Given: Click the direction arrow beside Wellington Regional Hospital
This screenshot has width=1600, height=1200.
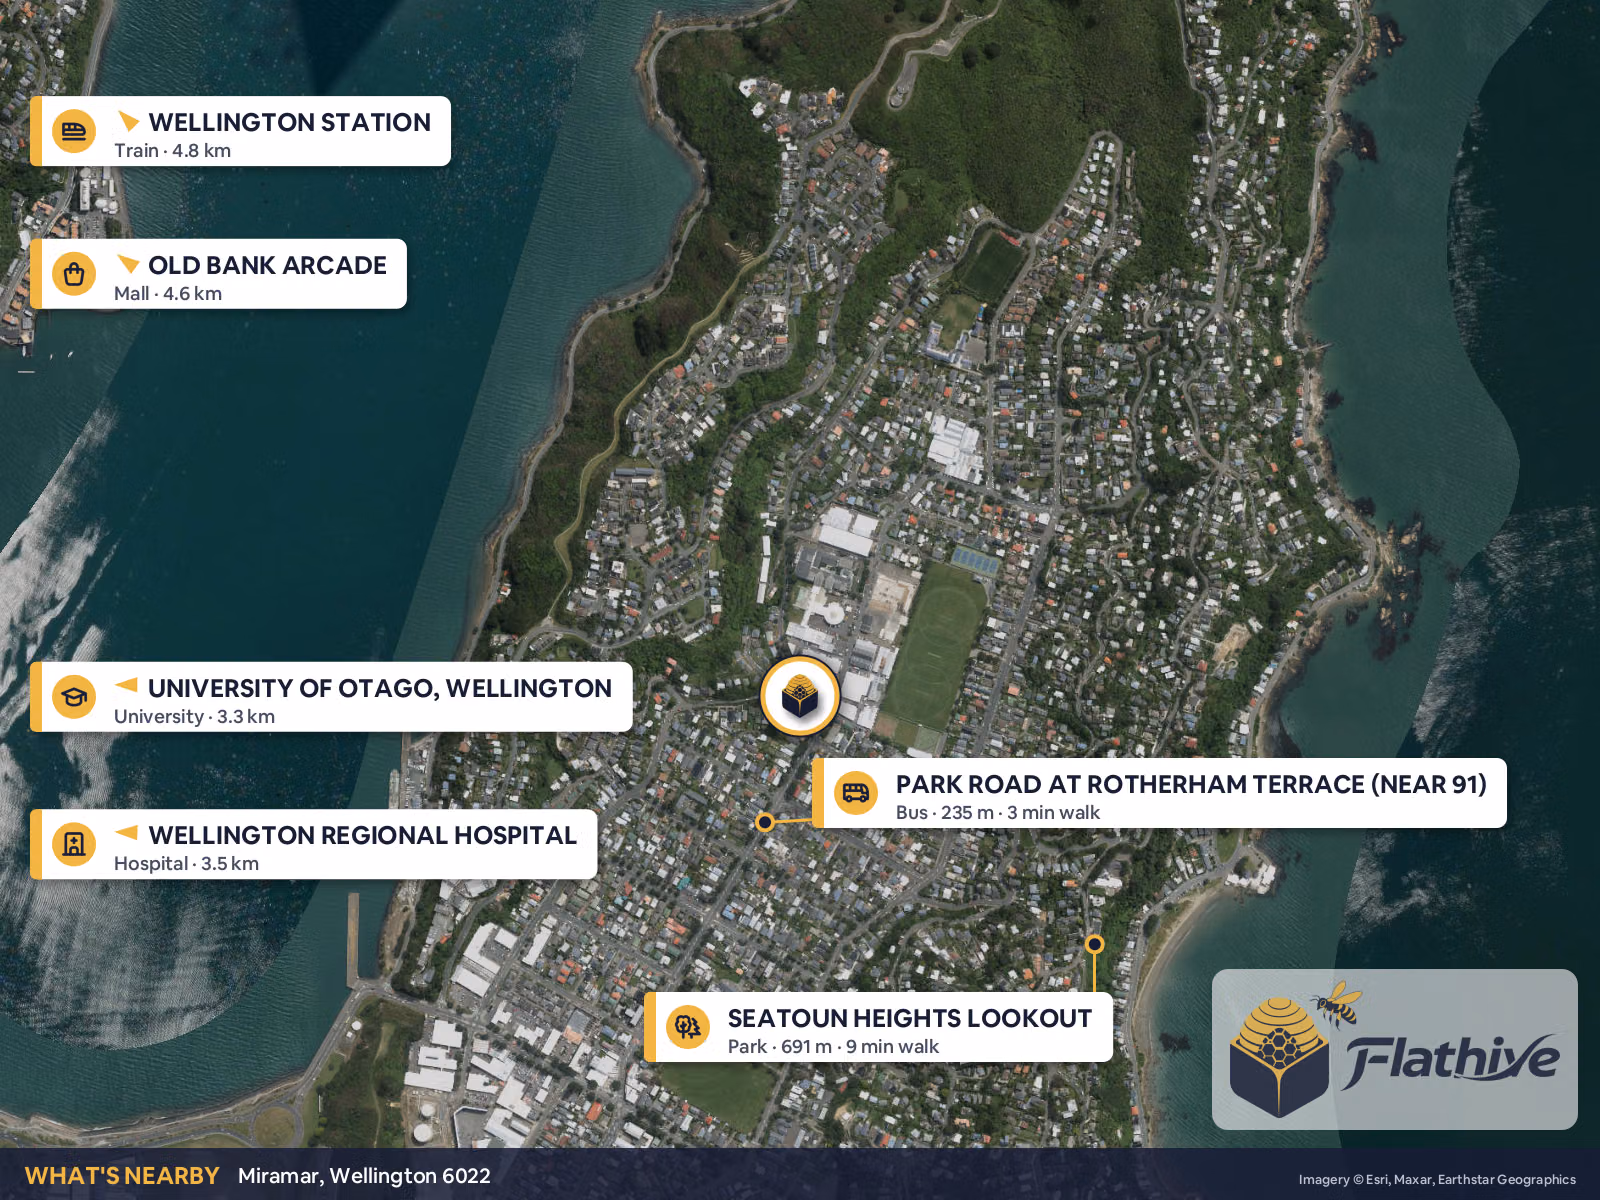Looking at the screenshot, I should [x=126, y=832].
